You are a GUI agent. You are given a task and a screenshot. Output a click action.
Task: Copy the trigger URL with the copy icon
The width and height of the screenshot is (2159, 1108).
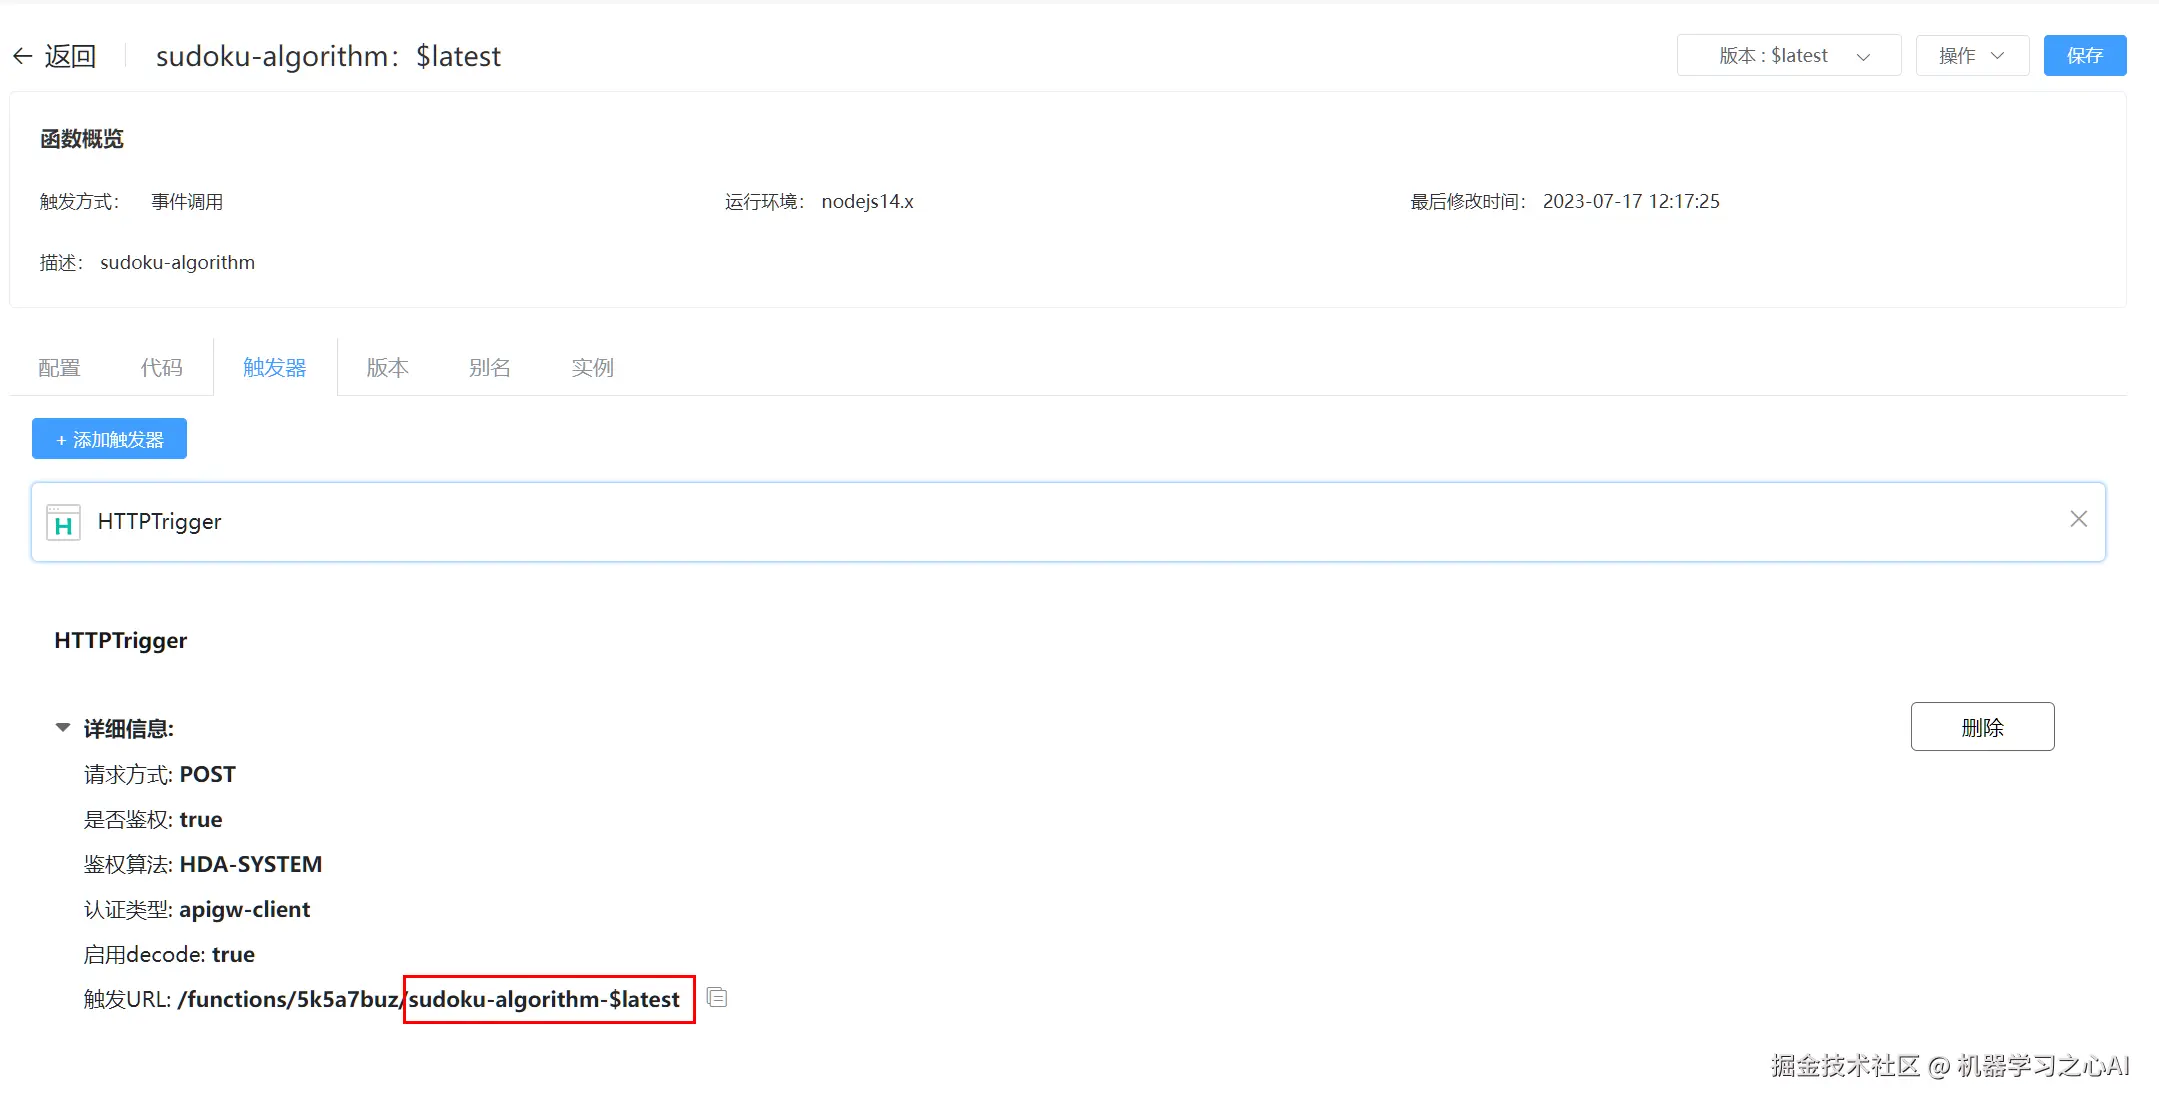coord(717,997)
